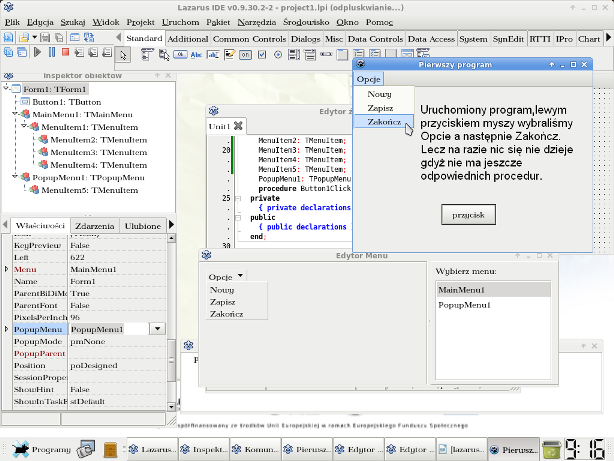Click the Step into debugger icon
Screen dimensions: 614x461
click(x=79, y=52)
